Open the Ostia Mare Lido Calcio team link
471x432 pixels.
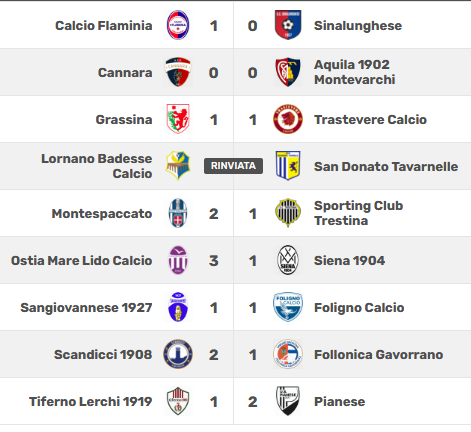tap(81, 260)
